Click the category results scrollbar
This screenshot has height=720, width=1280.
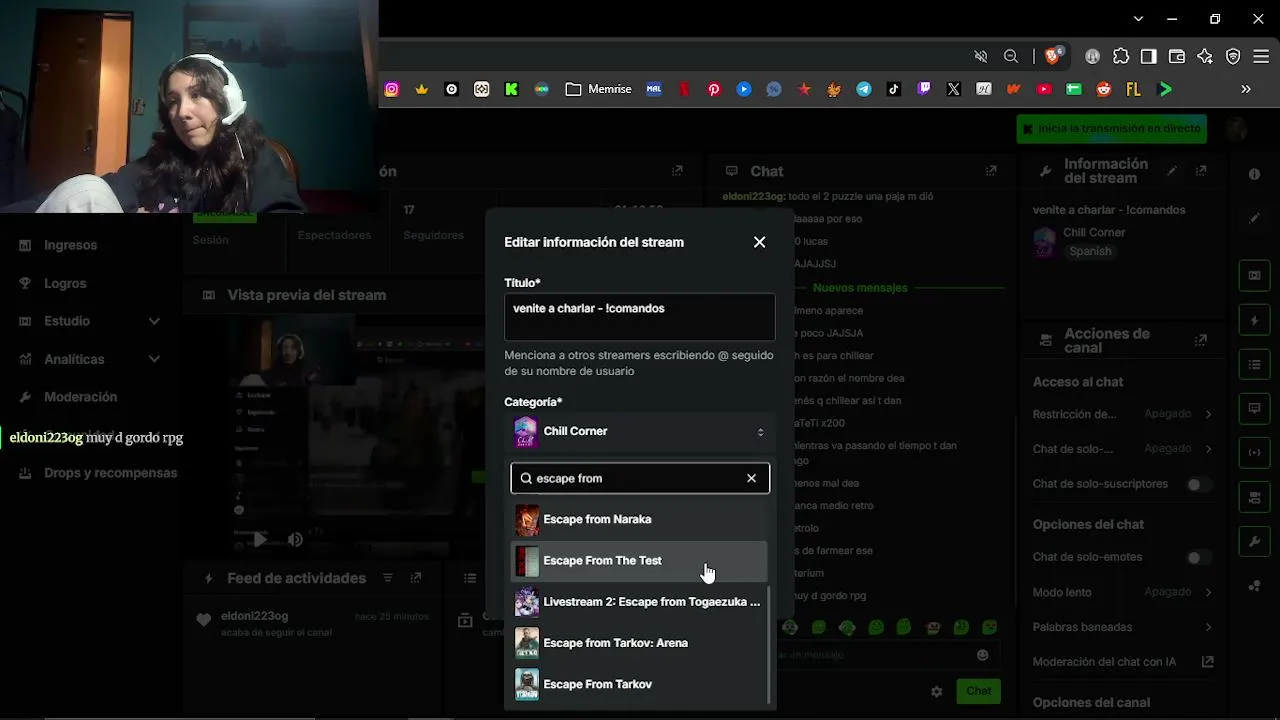pyautogui.click(x=769, y=645)
